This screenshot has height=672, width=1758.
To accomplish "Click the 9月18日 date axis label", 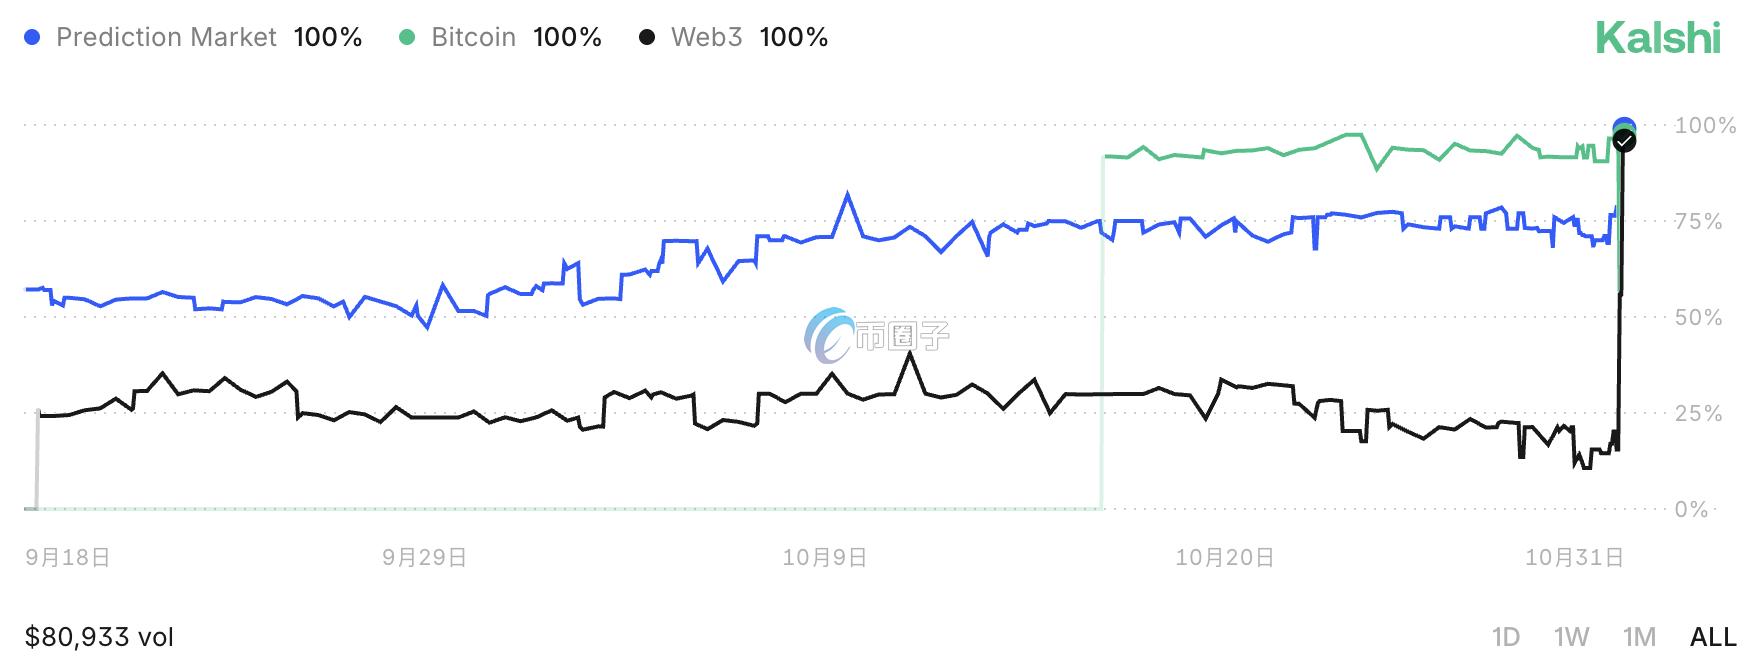I will coord(67,557).
